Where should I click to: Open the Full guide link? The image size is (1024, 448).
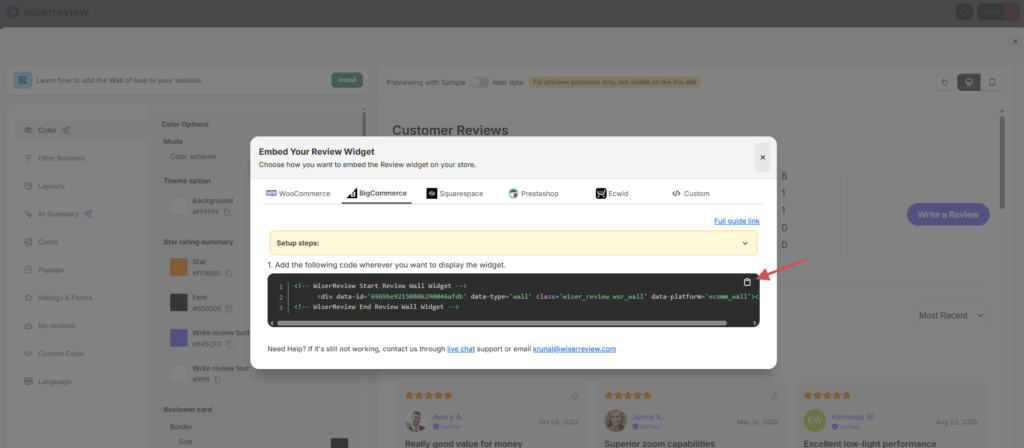(x=736, y=220)
